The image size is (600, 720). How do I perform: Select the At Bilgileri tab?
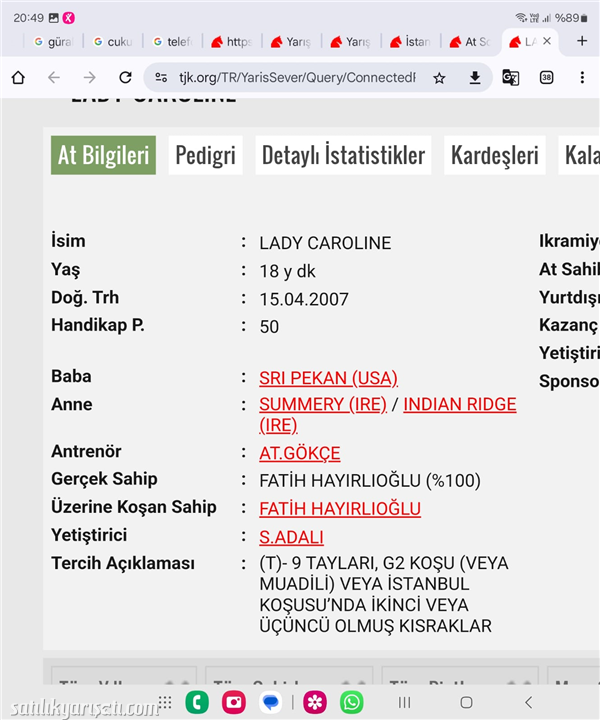pyautogui.click(x=103, y=155)
